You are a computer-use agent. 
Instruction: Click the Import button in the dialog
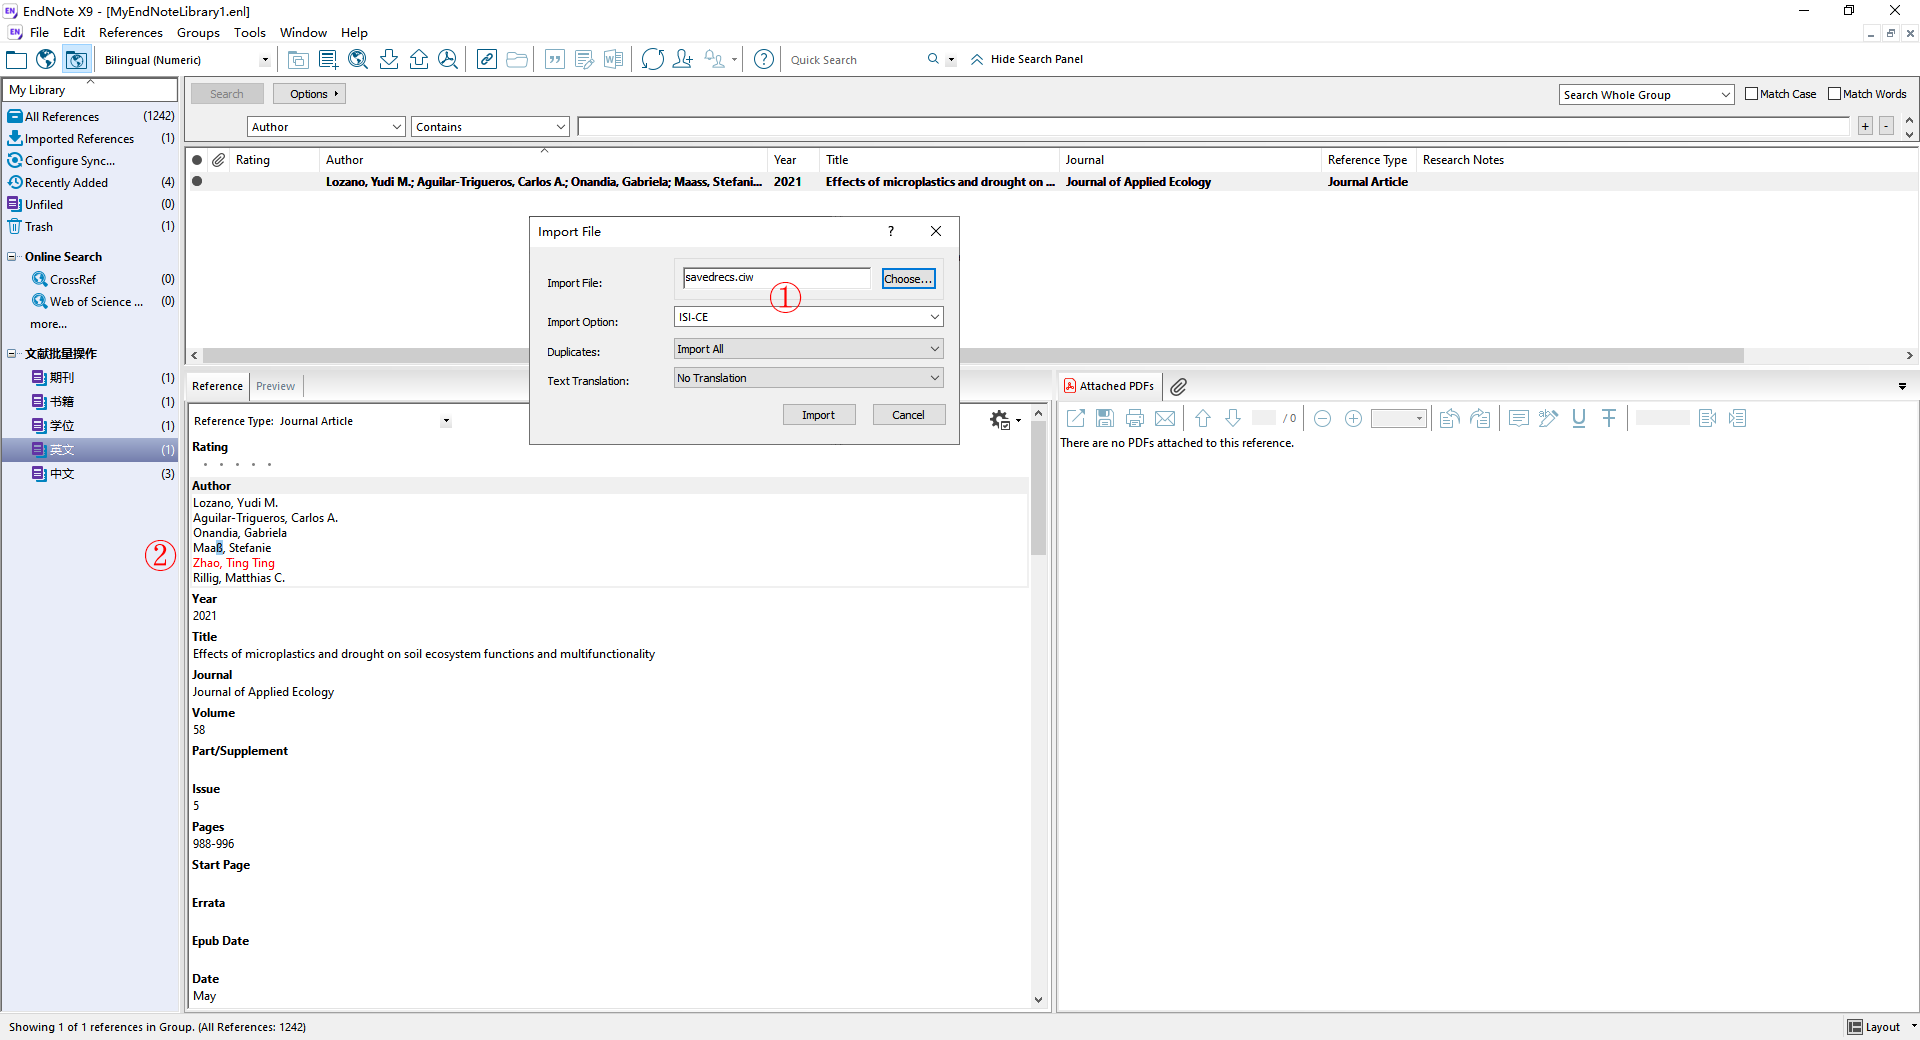point(818,415)
